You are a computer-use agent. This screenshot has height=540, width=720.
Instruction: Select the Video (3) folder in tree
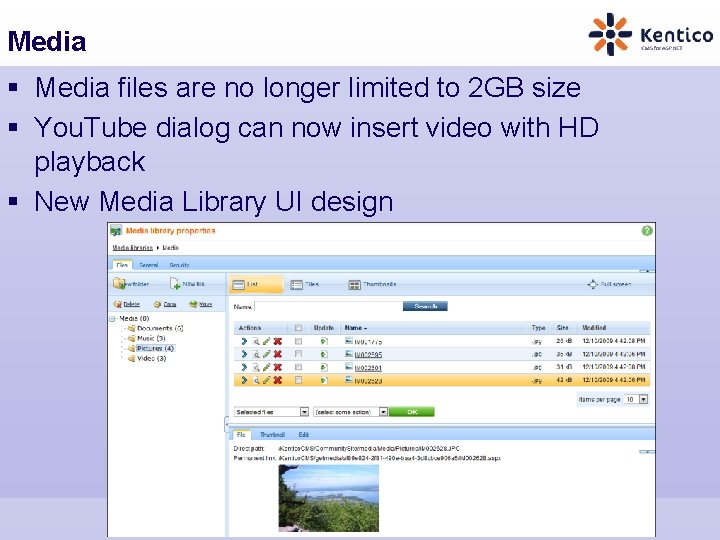[152, 359]
